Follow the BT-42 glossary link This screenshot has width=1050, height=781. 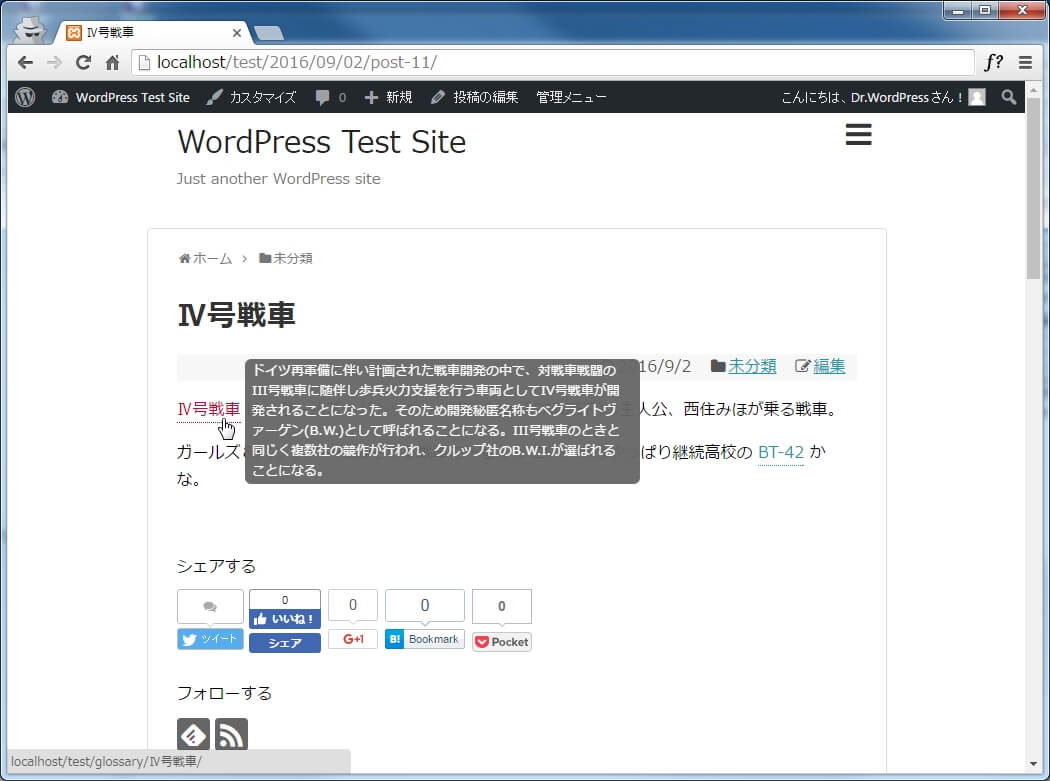pyautogui.click(x=781, y=452)
